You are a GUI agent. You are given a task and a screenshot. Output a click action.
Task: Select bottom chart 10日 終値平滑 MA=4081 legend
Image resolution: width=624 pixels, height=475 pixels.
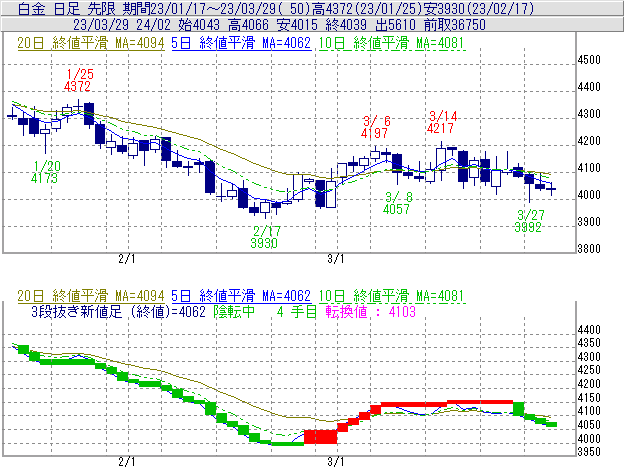(x=392, y=296)
